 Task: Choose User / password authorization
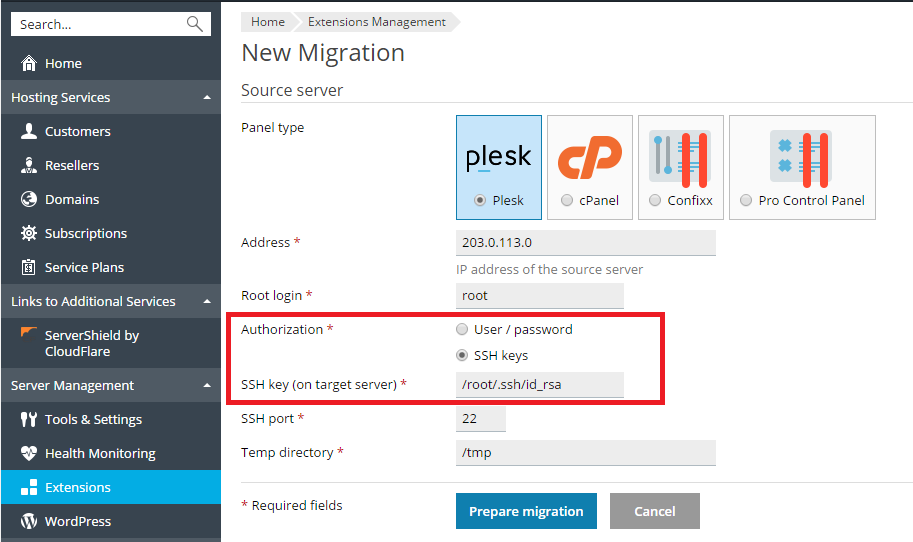(x=462, y=329)
